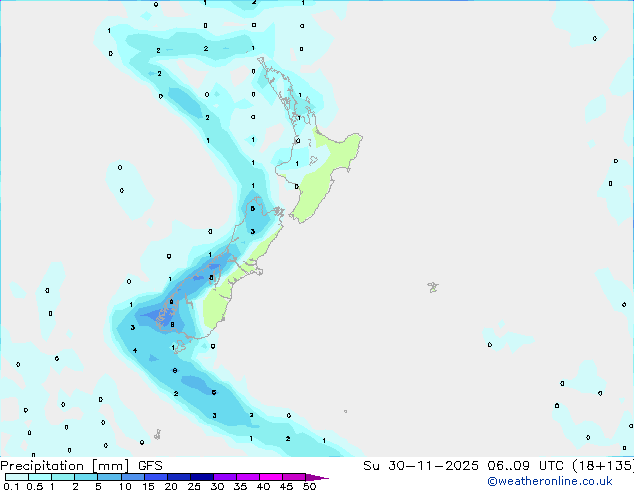Select the 35–40 mm legend color swatch
The image size is (634, 490).
click(x=248, y=477)
